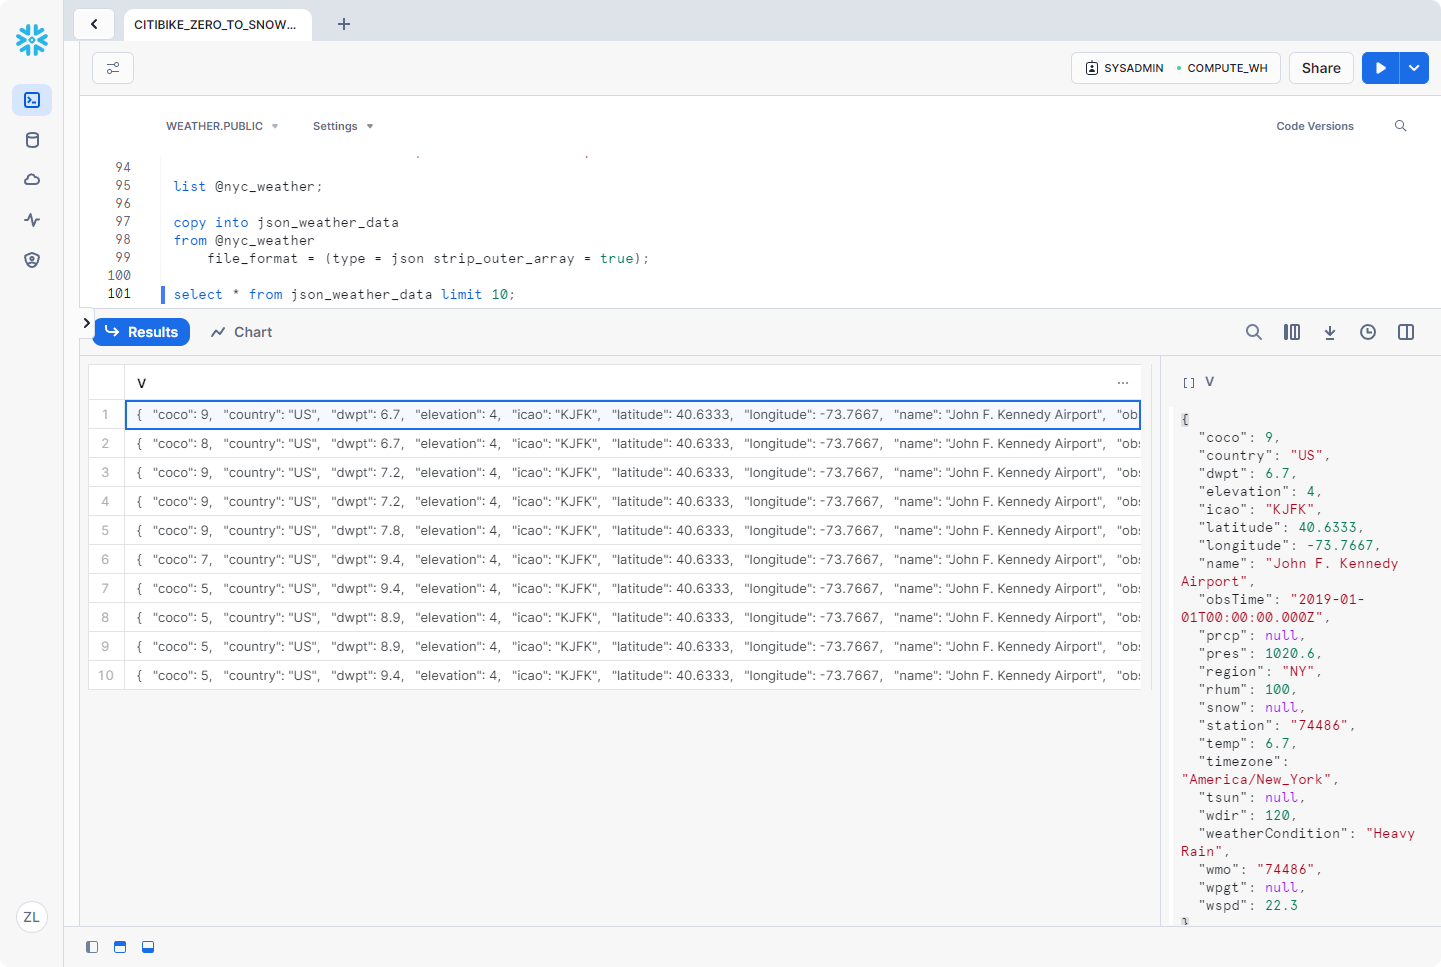Open the Settings dropdown
1441x967 pixels.
pos(343,126)
